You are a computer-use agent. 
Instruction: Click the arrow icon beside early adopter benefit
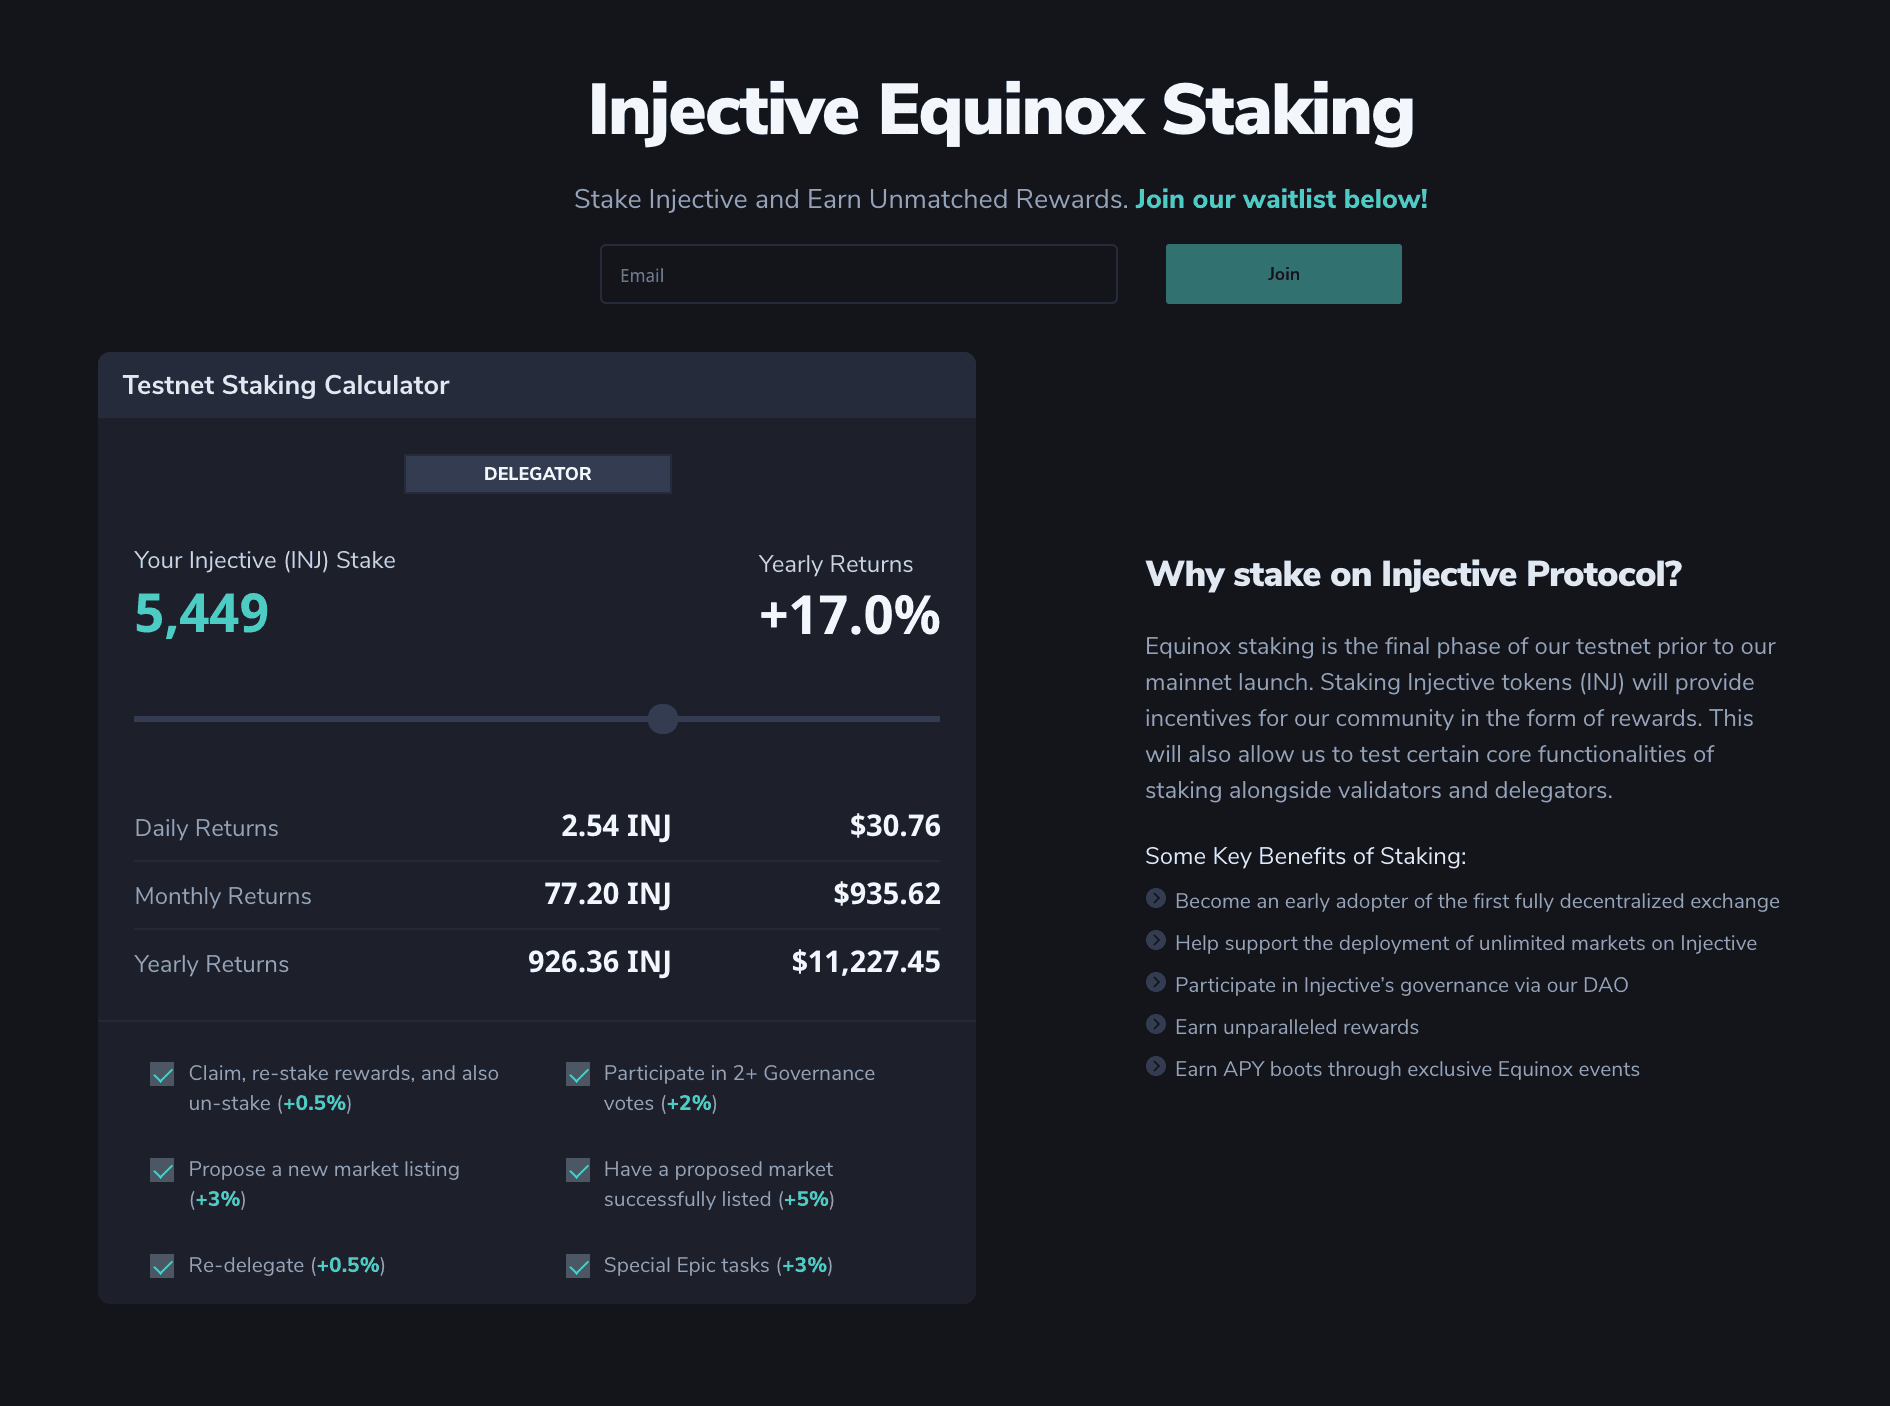(x=1155, y=899)
